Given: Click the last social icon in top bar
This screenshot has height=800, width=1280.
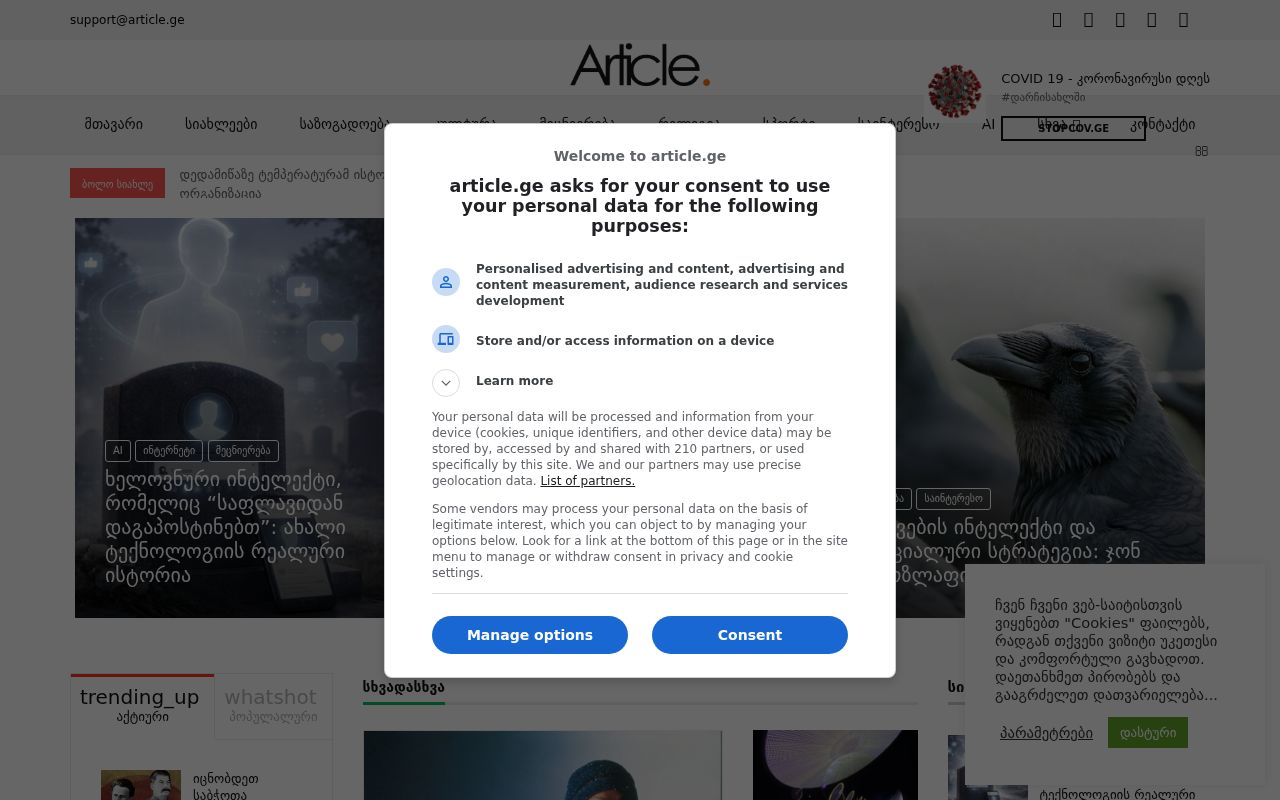Looking at the screenshot, I should (x=1184, y=20).
